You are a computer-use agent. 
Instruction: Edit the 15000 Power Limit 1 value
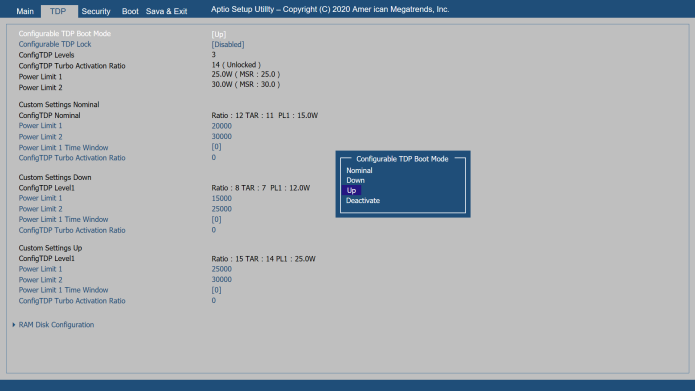tap(222, 198)
